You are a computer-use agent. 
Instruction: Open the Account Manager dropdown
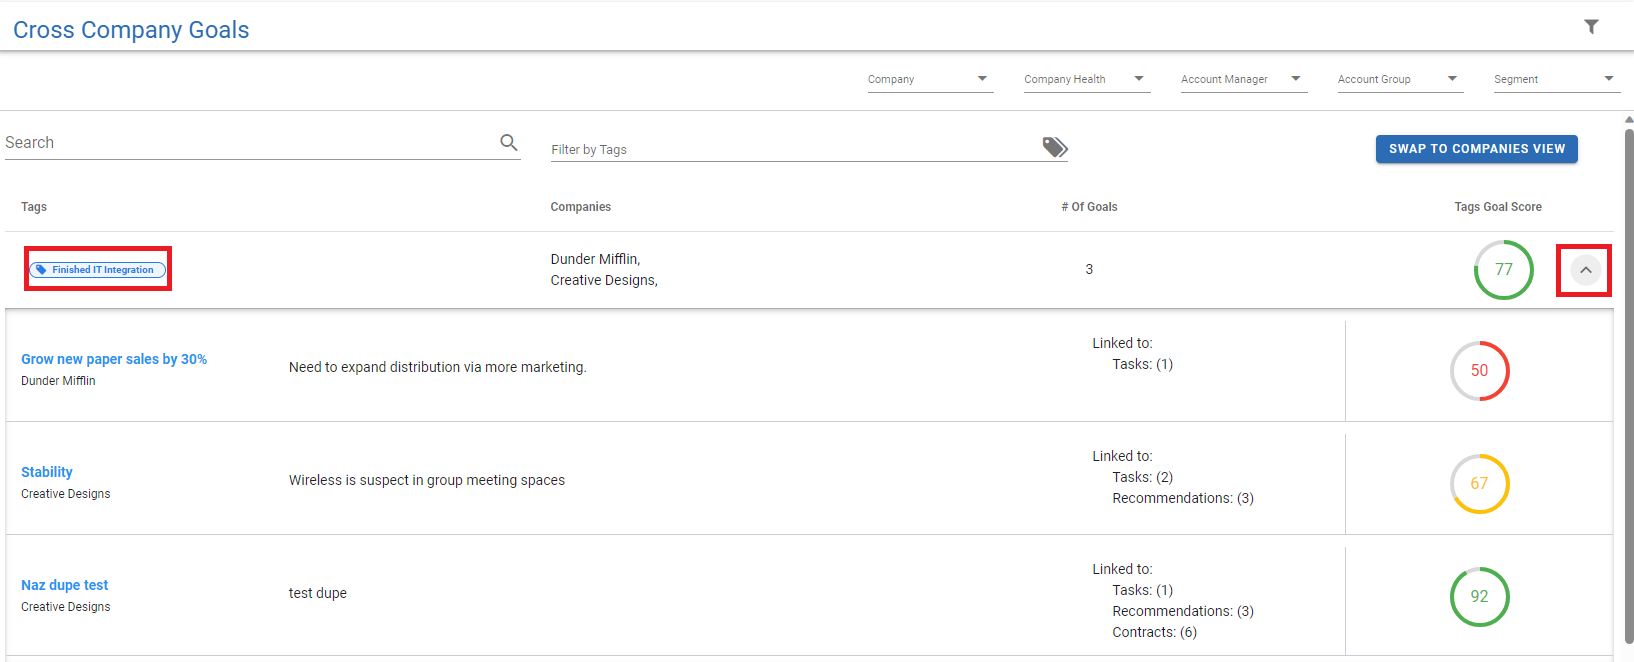click(x=1244, y=79)
